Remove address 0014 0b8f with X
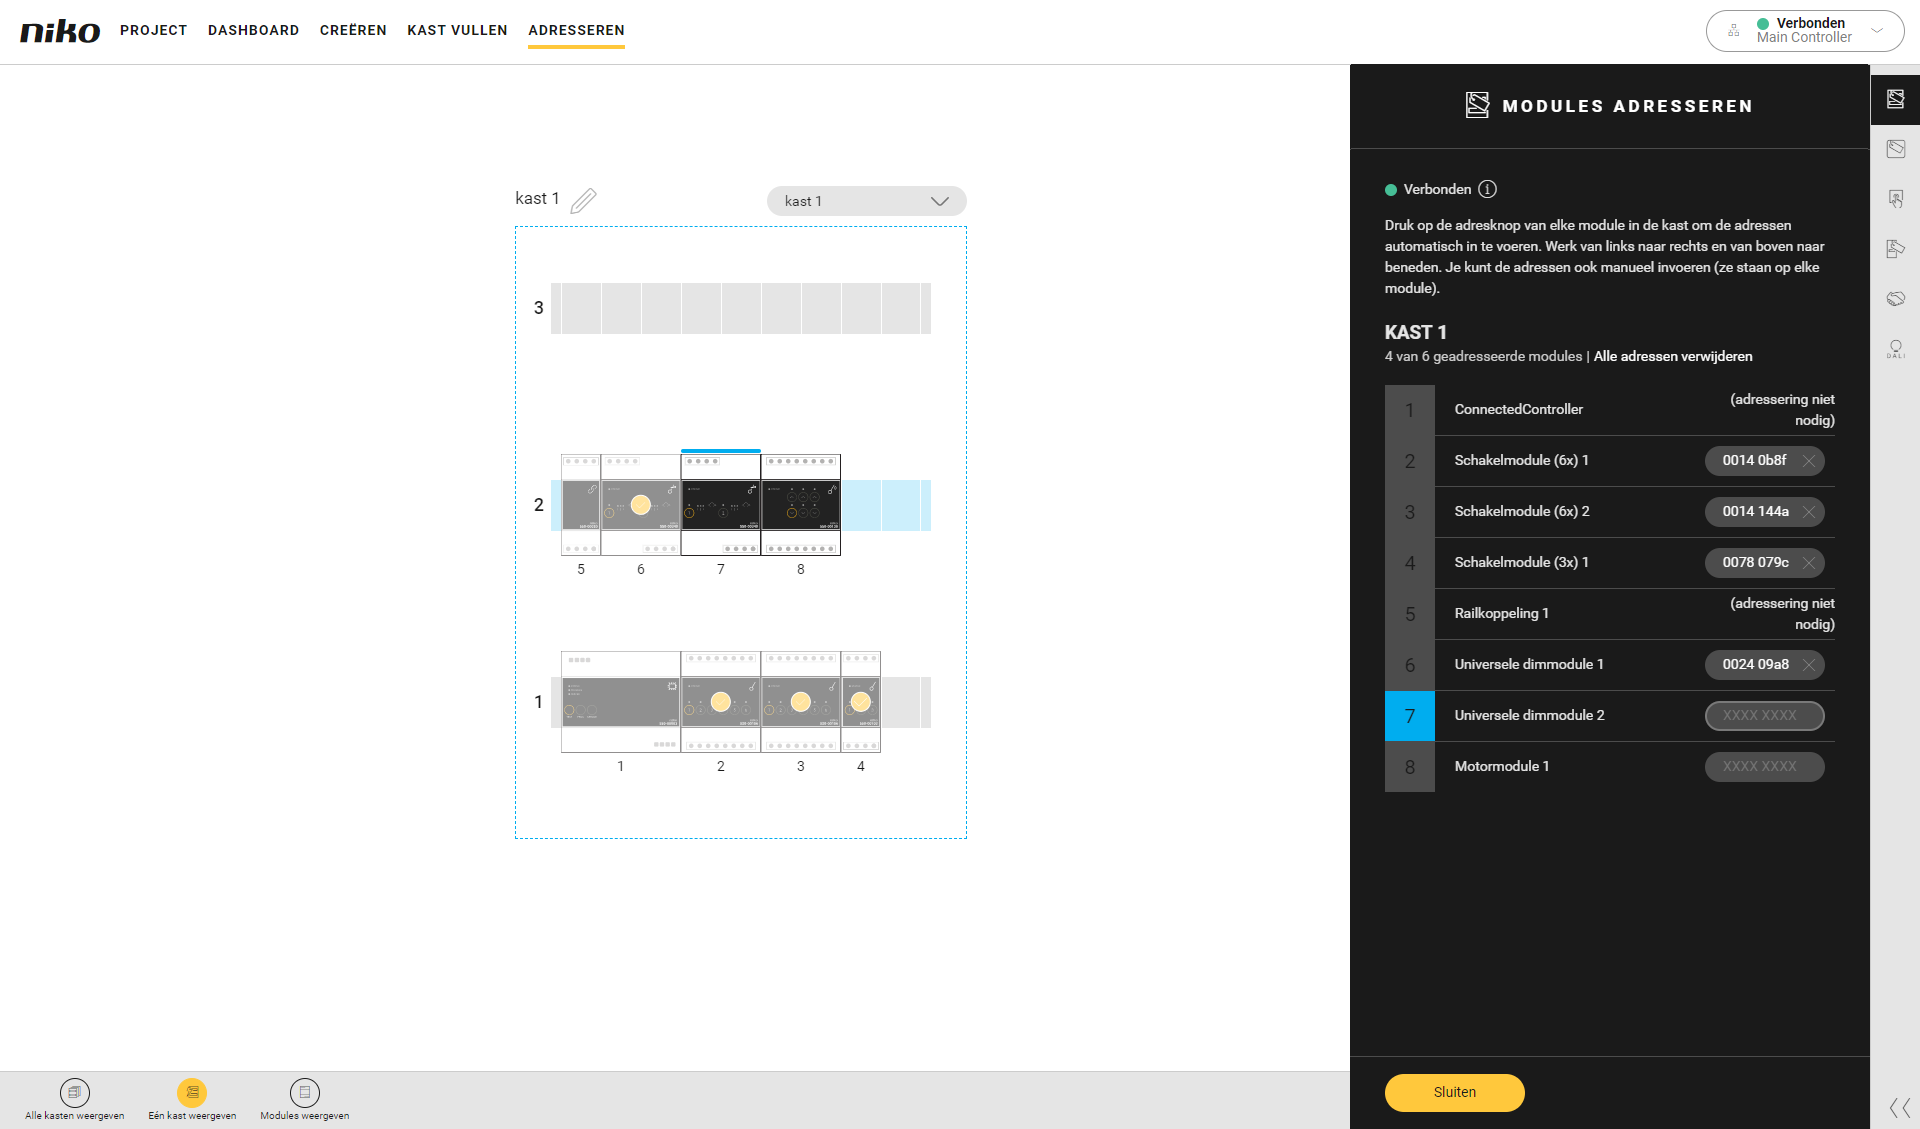 tap(1808, 461)
